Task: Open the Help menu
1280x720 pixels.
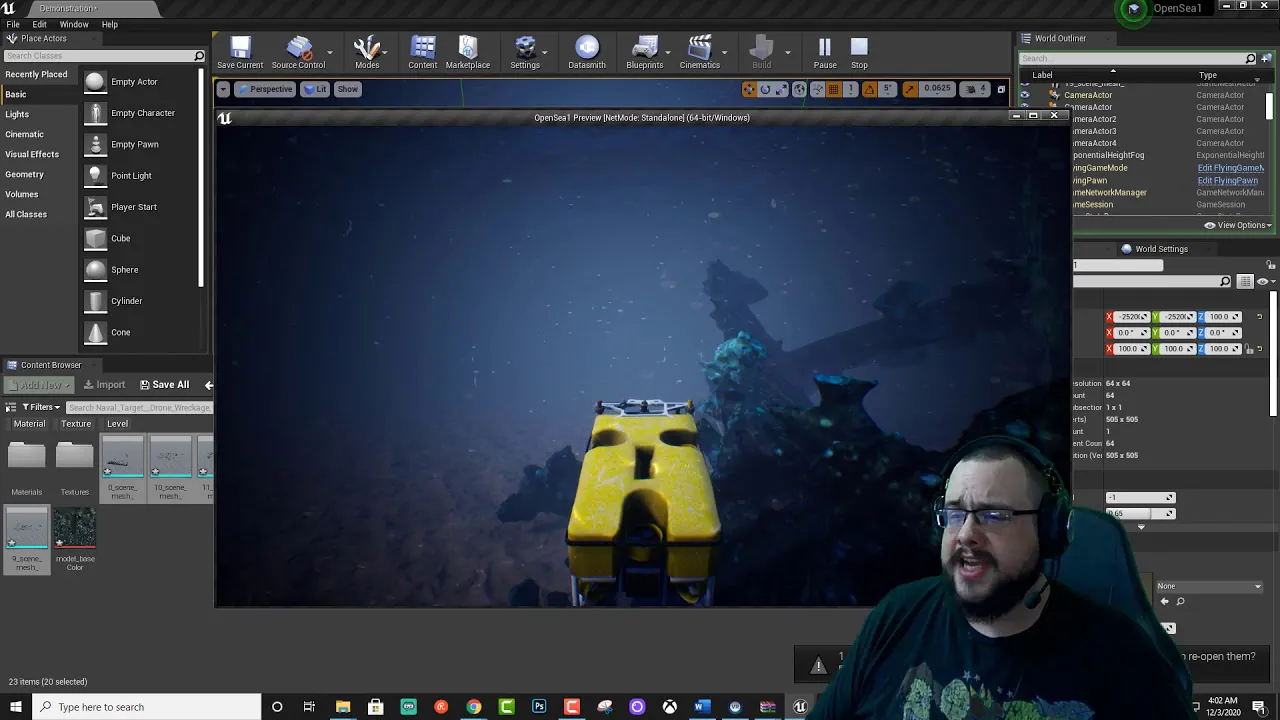Action: (110, 24)
